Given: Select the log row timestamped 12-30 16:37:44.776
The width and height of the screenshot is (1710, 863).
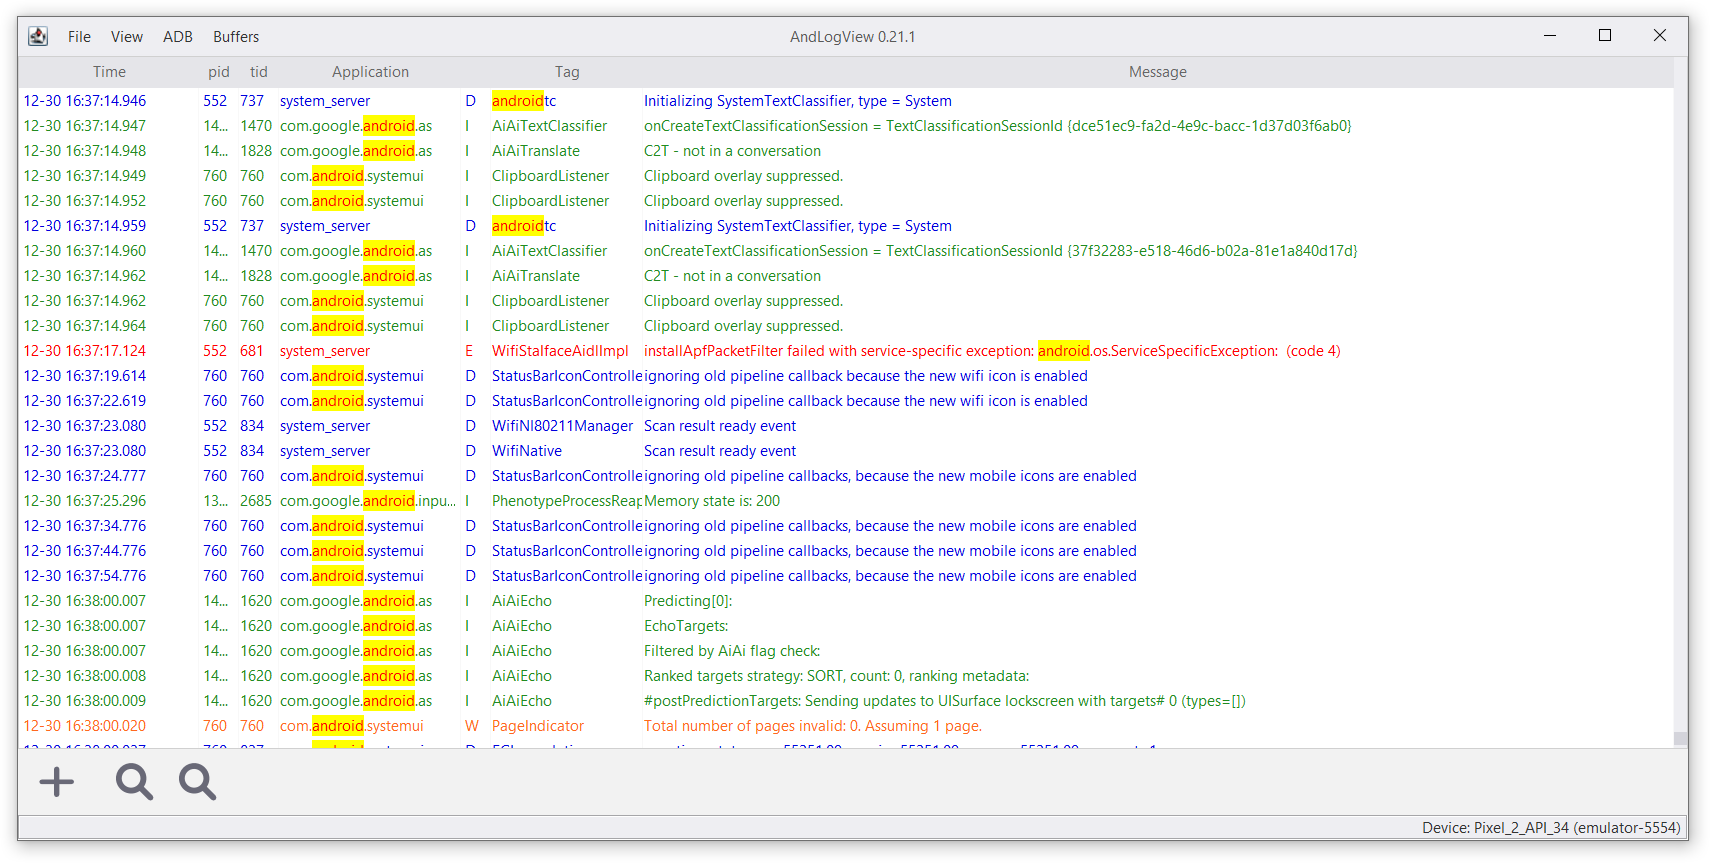Looking at the screenshot, I should (846, 551).
